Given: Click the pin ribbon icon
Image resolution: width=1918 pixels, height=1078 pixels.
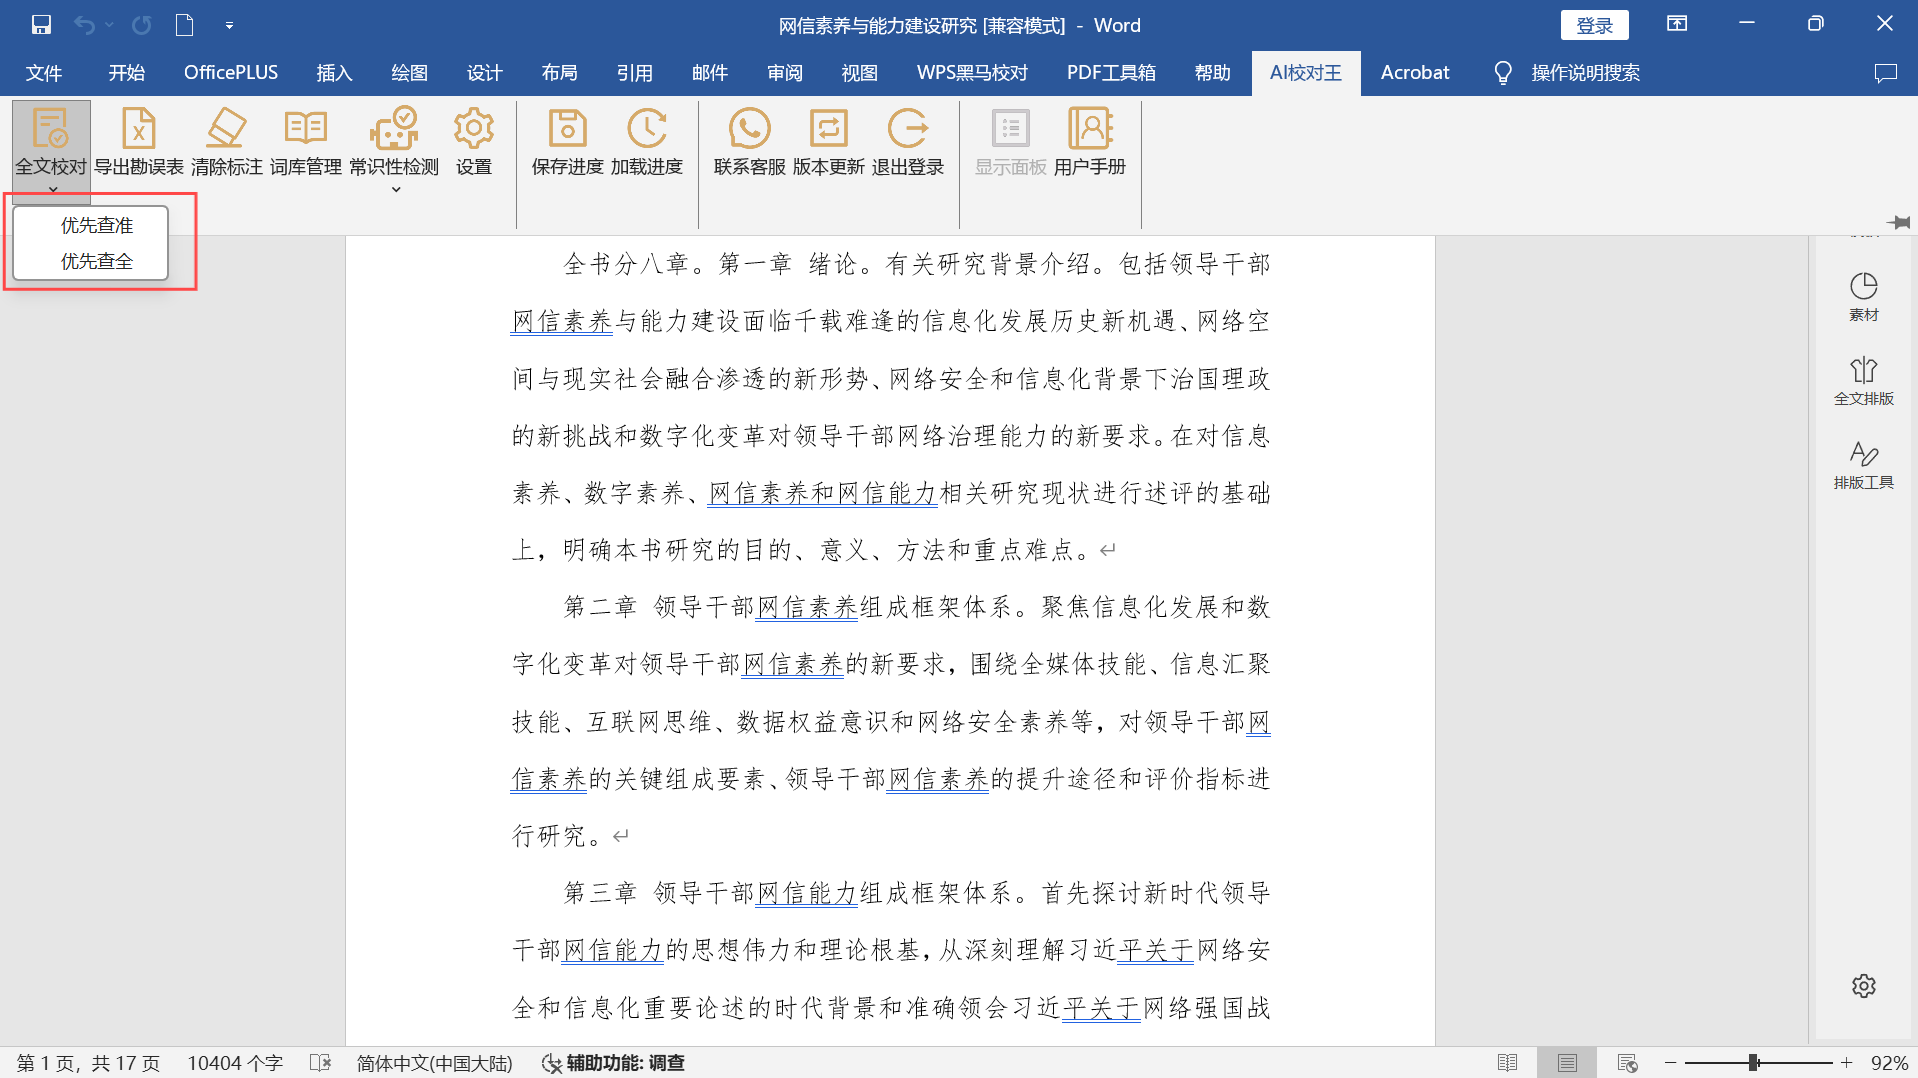Looking at the screenshot, I should 1898,222.
